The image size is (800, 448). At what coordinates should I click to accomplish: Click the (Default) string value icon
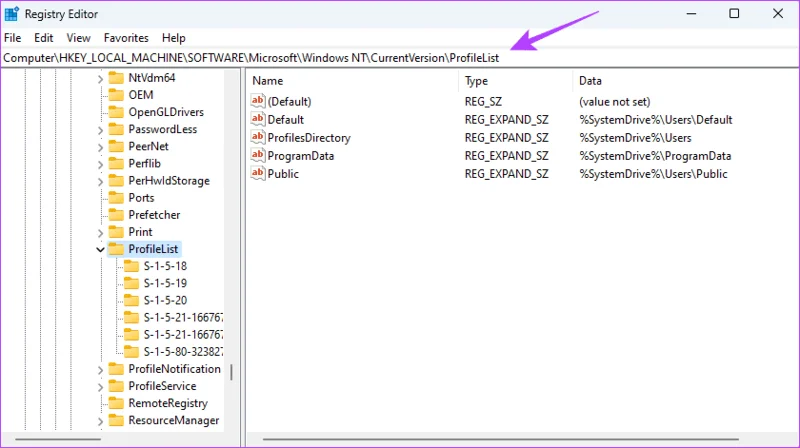pos(258,101)
